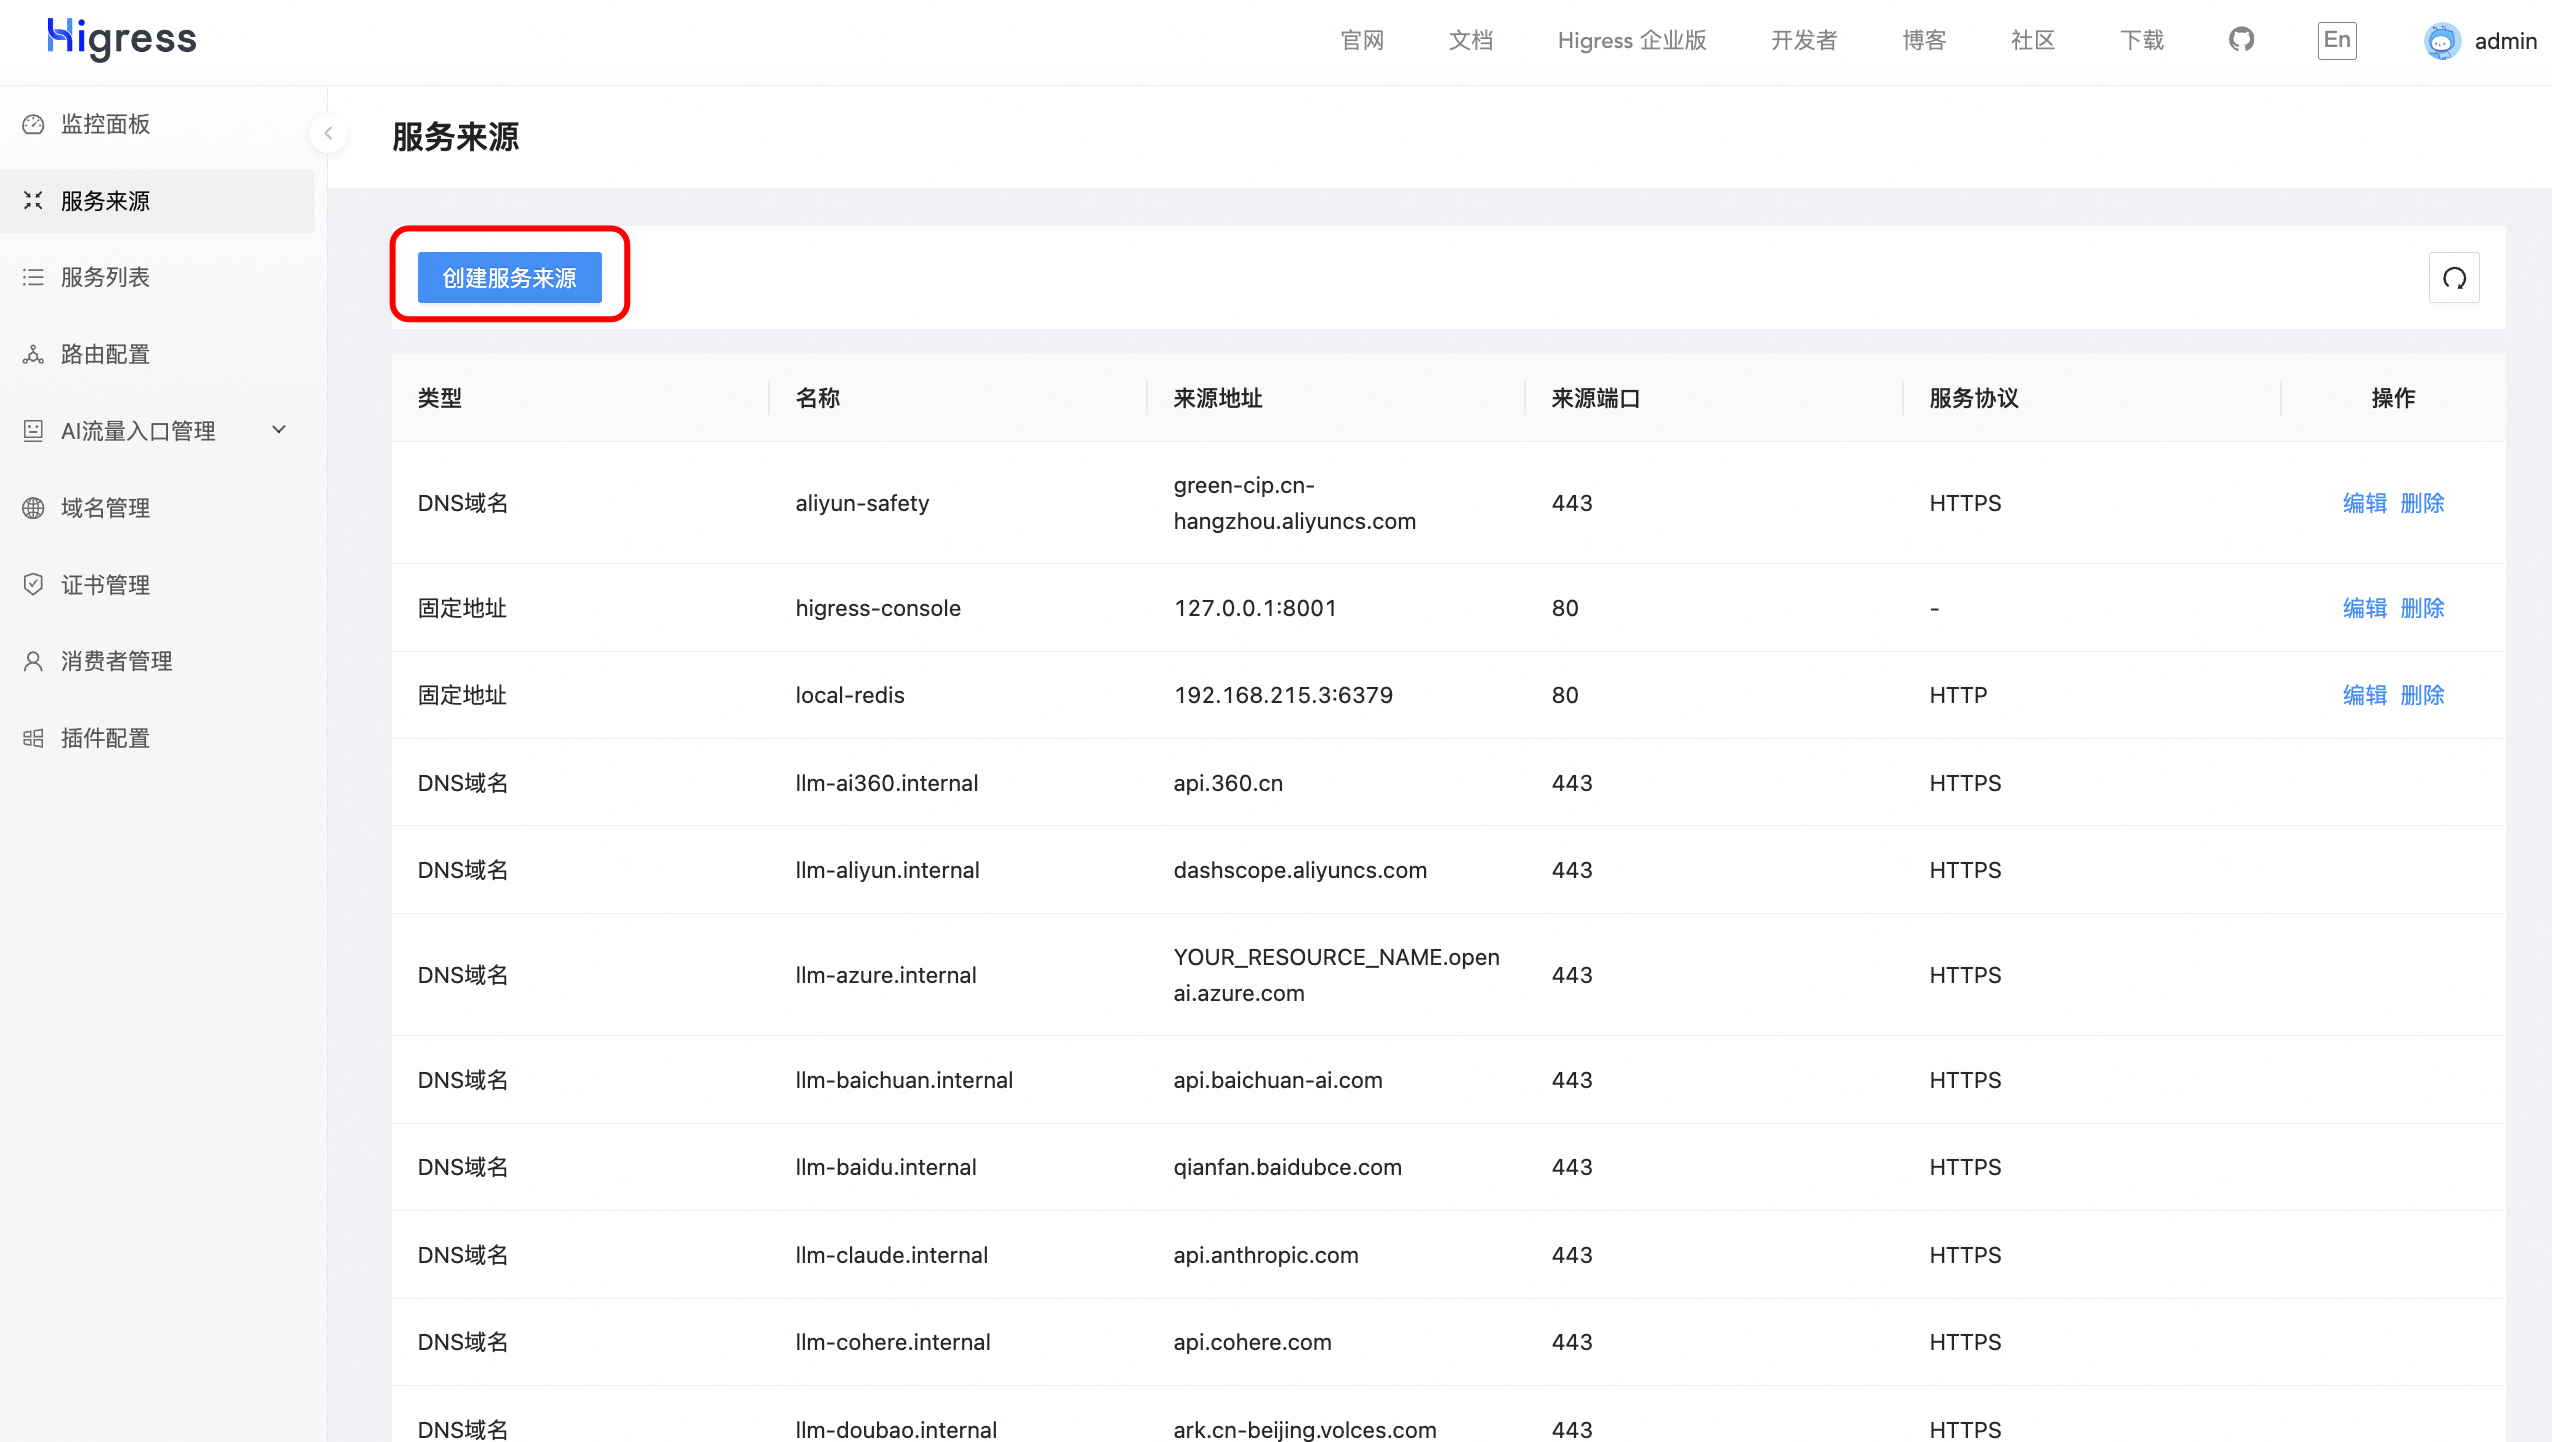Open 监控面板 dashboard from sidebar
Viewport: 2552px width, 1442px height.
click(105, 124)
